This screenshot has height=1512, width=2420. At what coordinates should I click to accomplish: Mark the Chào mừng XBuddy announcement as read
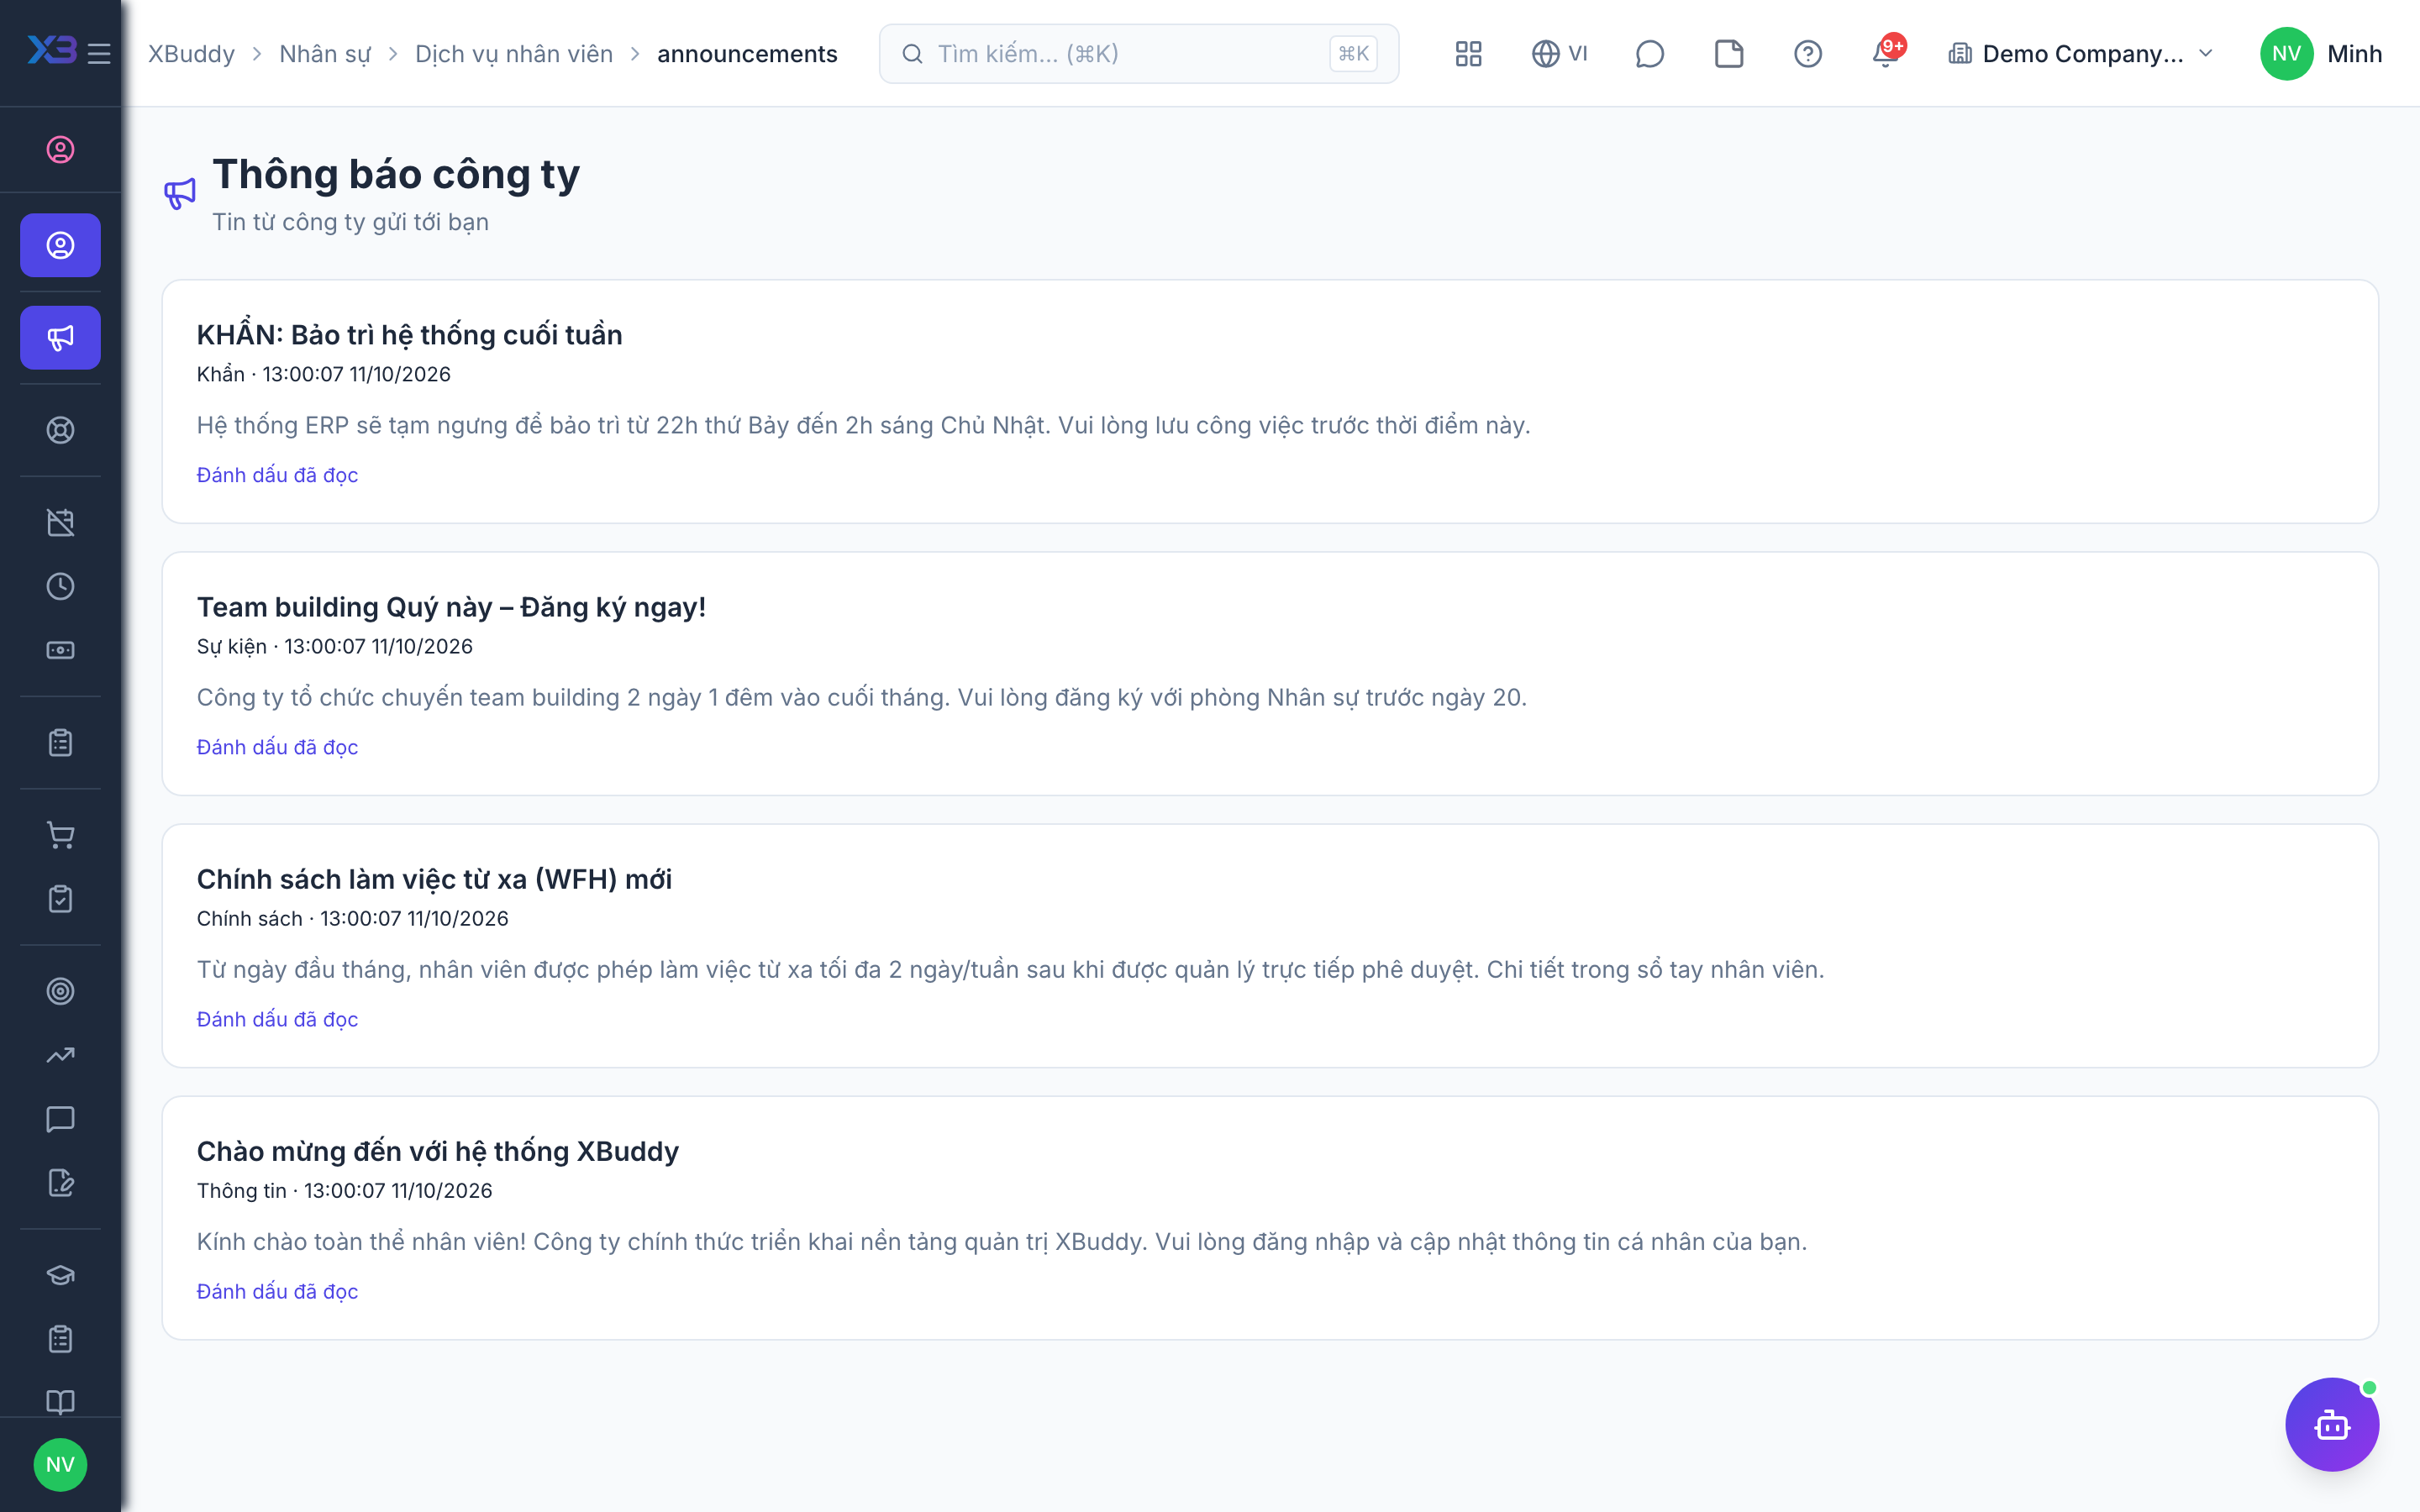pyautogui.click(x=277, y=1291)
